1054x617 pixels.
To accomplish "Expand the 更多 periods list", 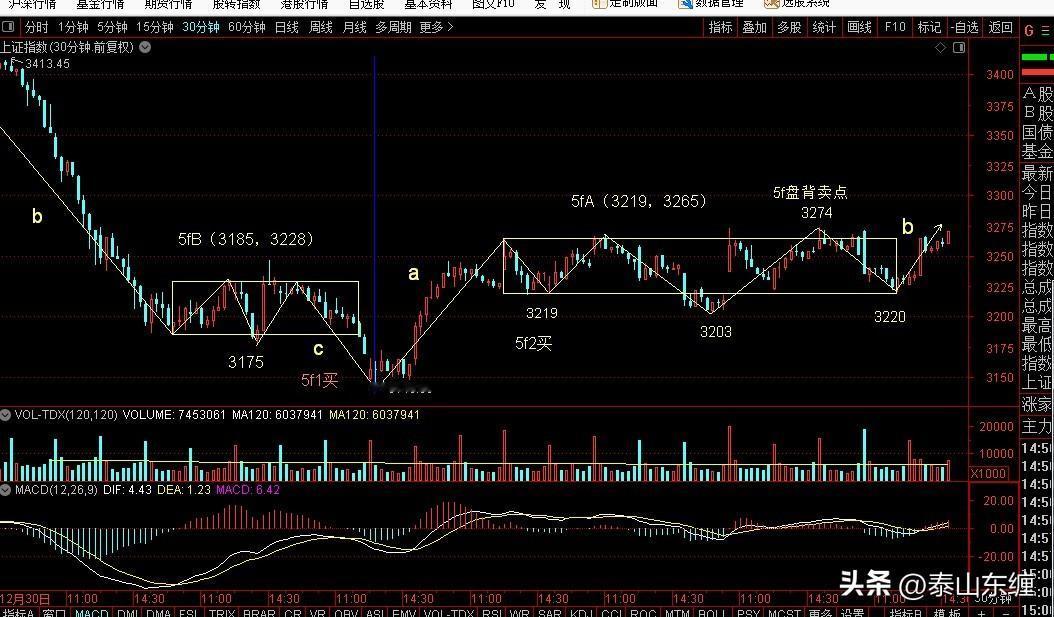I will [436, 28].
